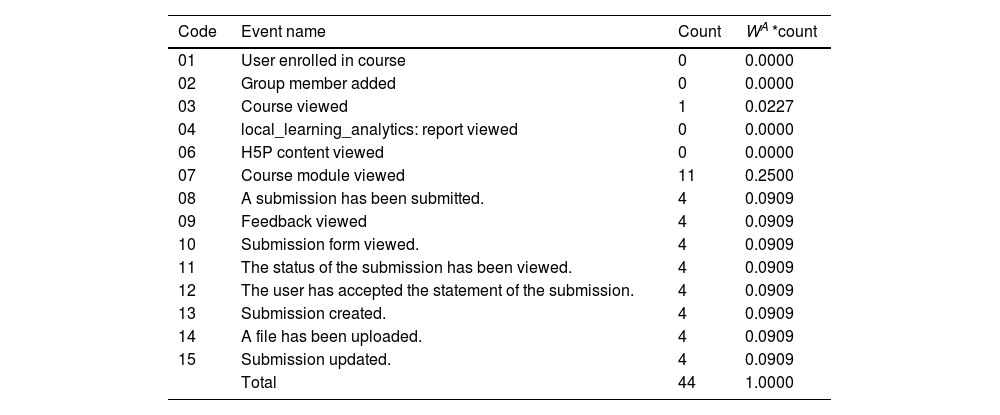Select "A file has been uploaded." row
Screen dimensions: 1000x415
[331, 337]
